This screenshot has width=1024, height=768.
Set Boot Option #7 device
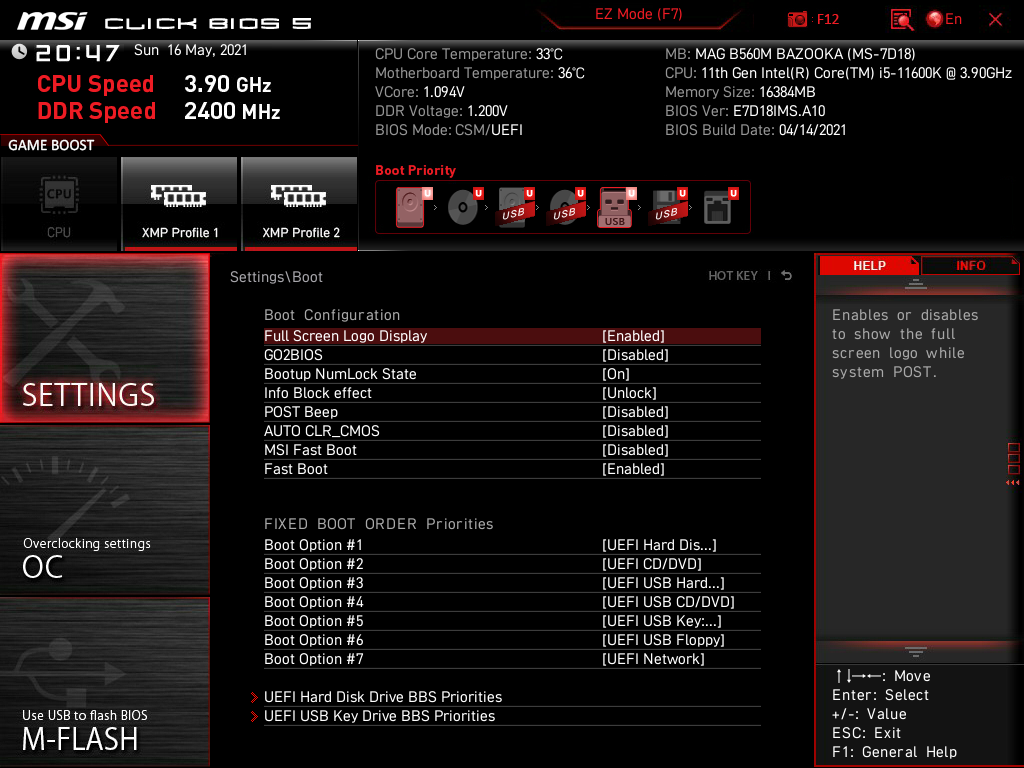coord(512,658)
